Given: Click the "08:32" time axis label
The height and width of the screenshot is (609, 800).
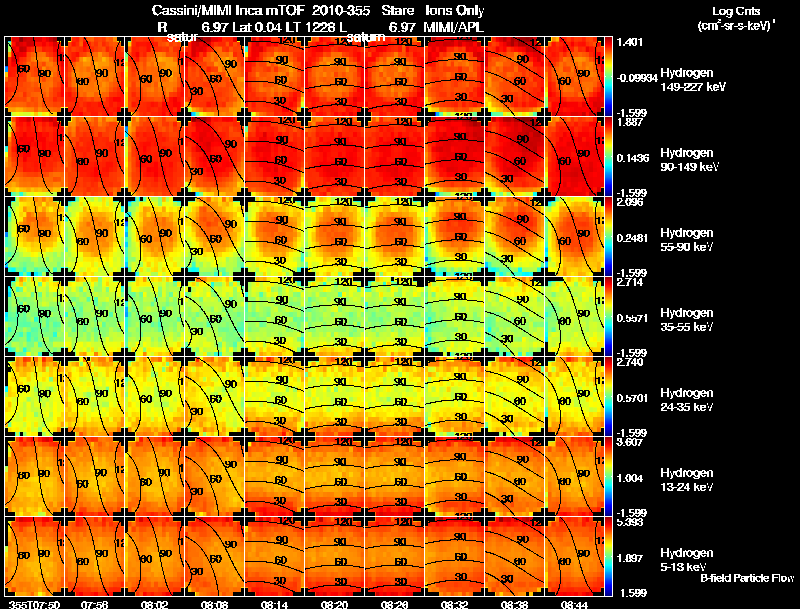Looking at the screenshot, I should coord(455,605).
